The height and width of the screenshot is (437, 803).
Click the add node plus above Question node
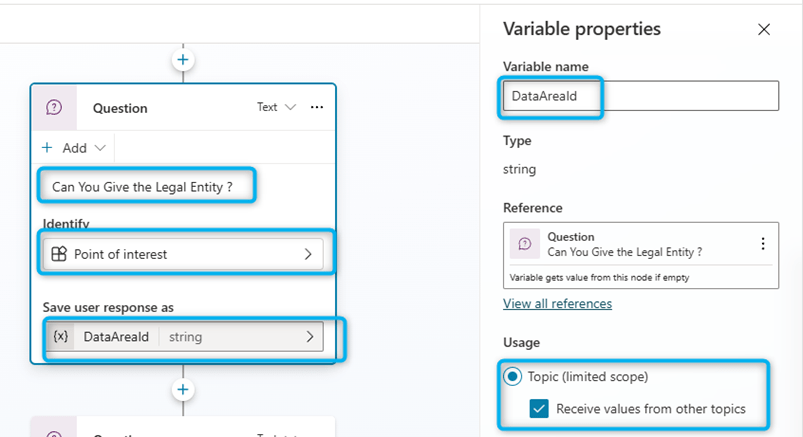(182, 60)
